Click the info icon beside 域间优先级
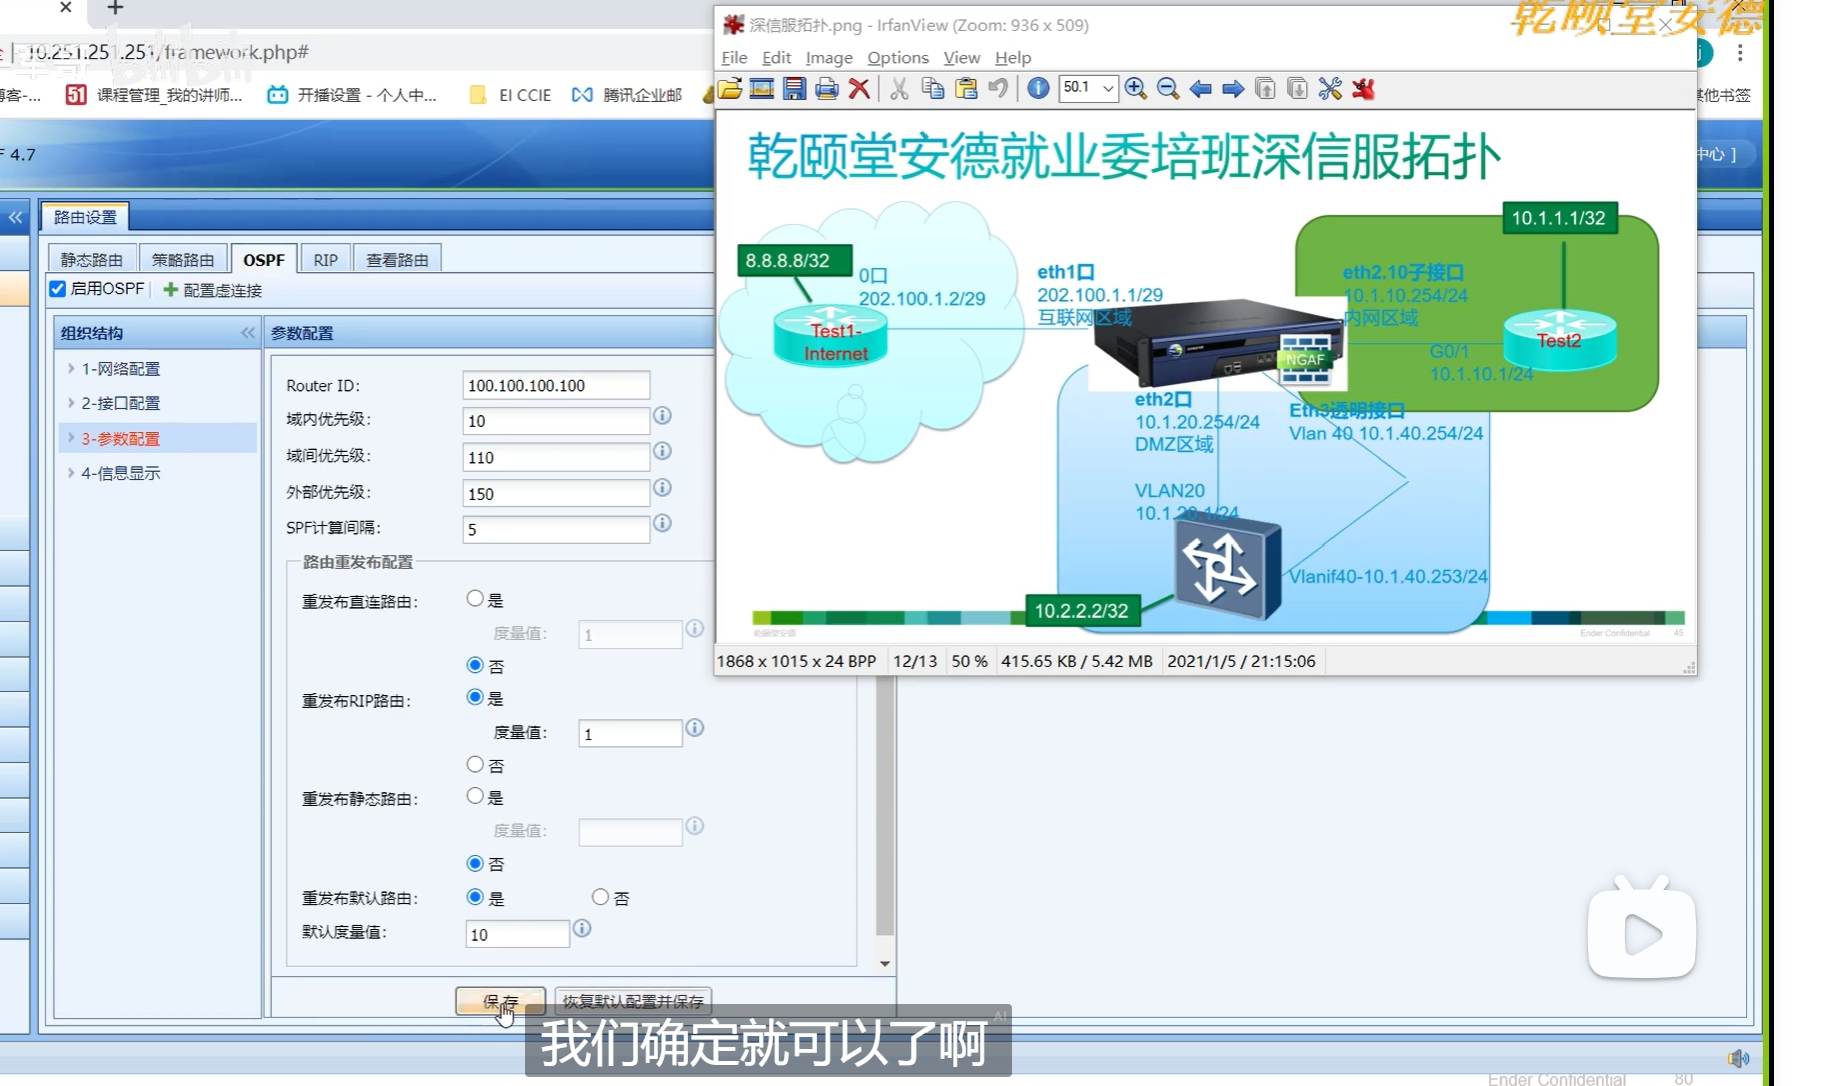1846x1086 pixels. tap(662, 451)
